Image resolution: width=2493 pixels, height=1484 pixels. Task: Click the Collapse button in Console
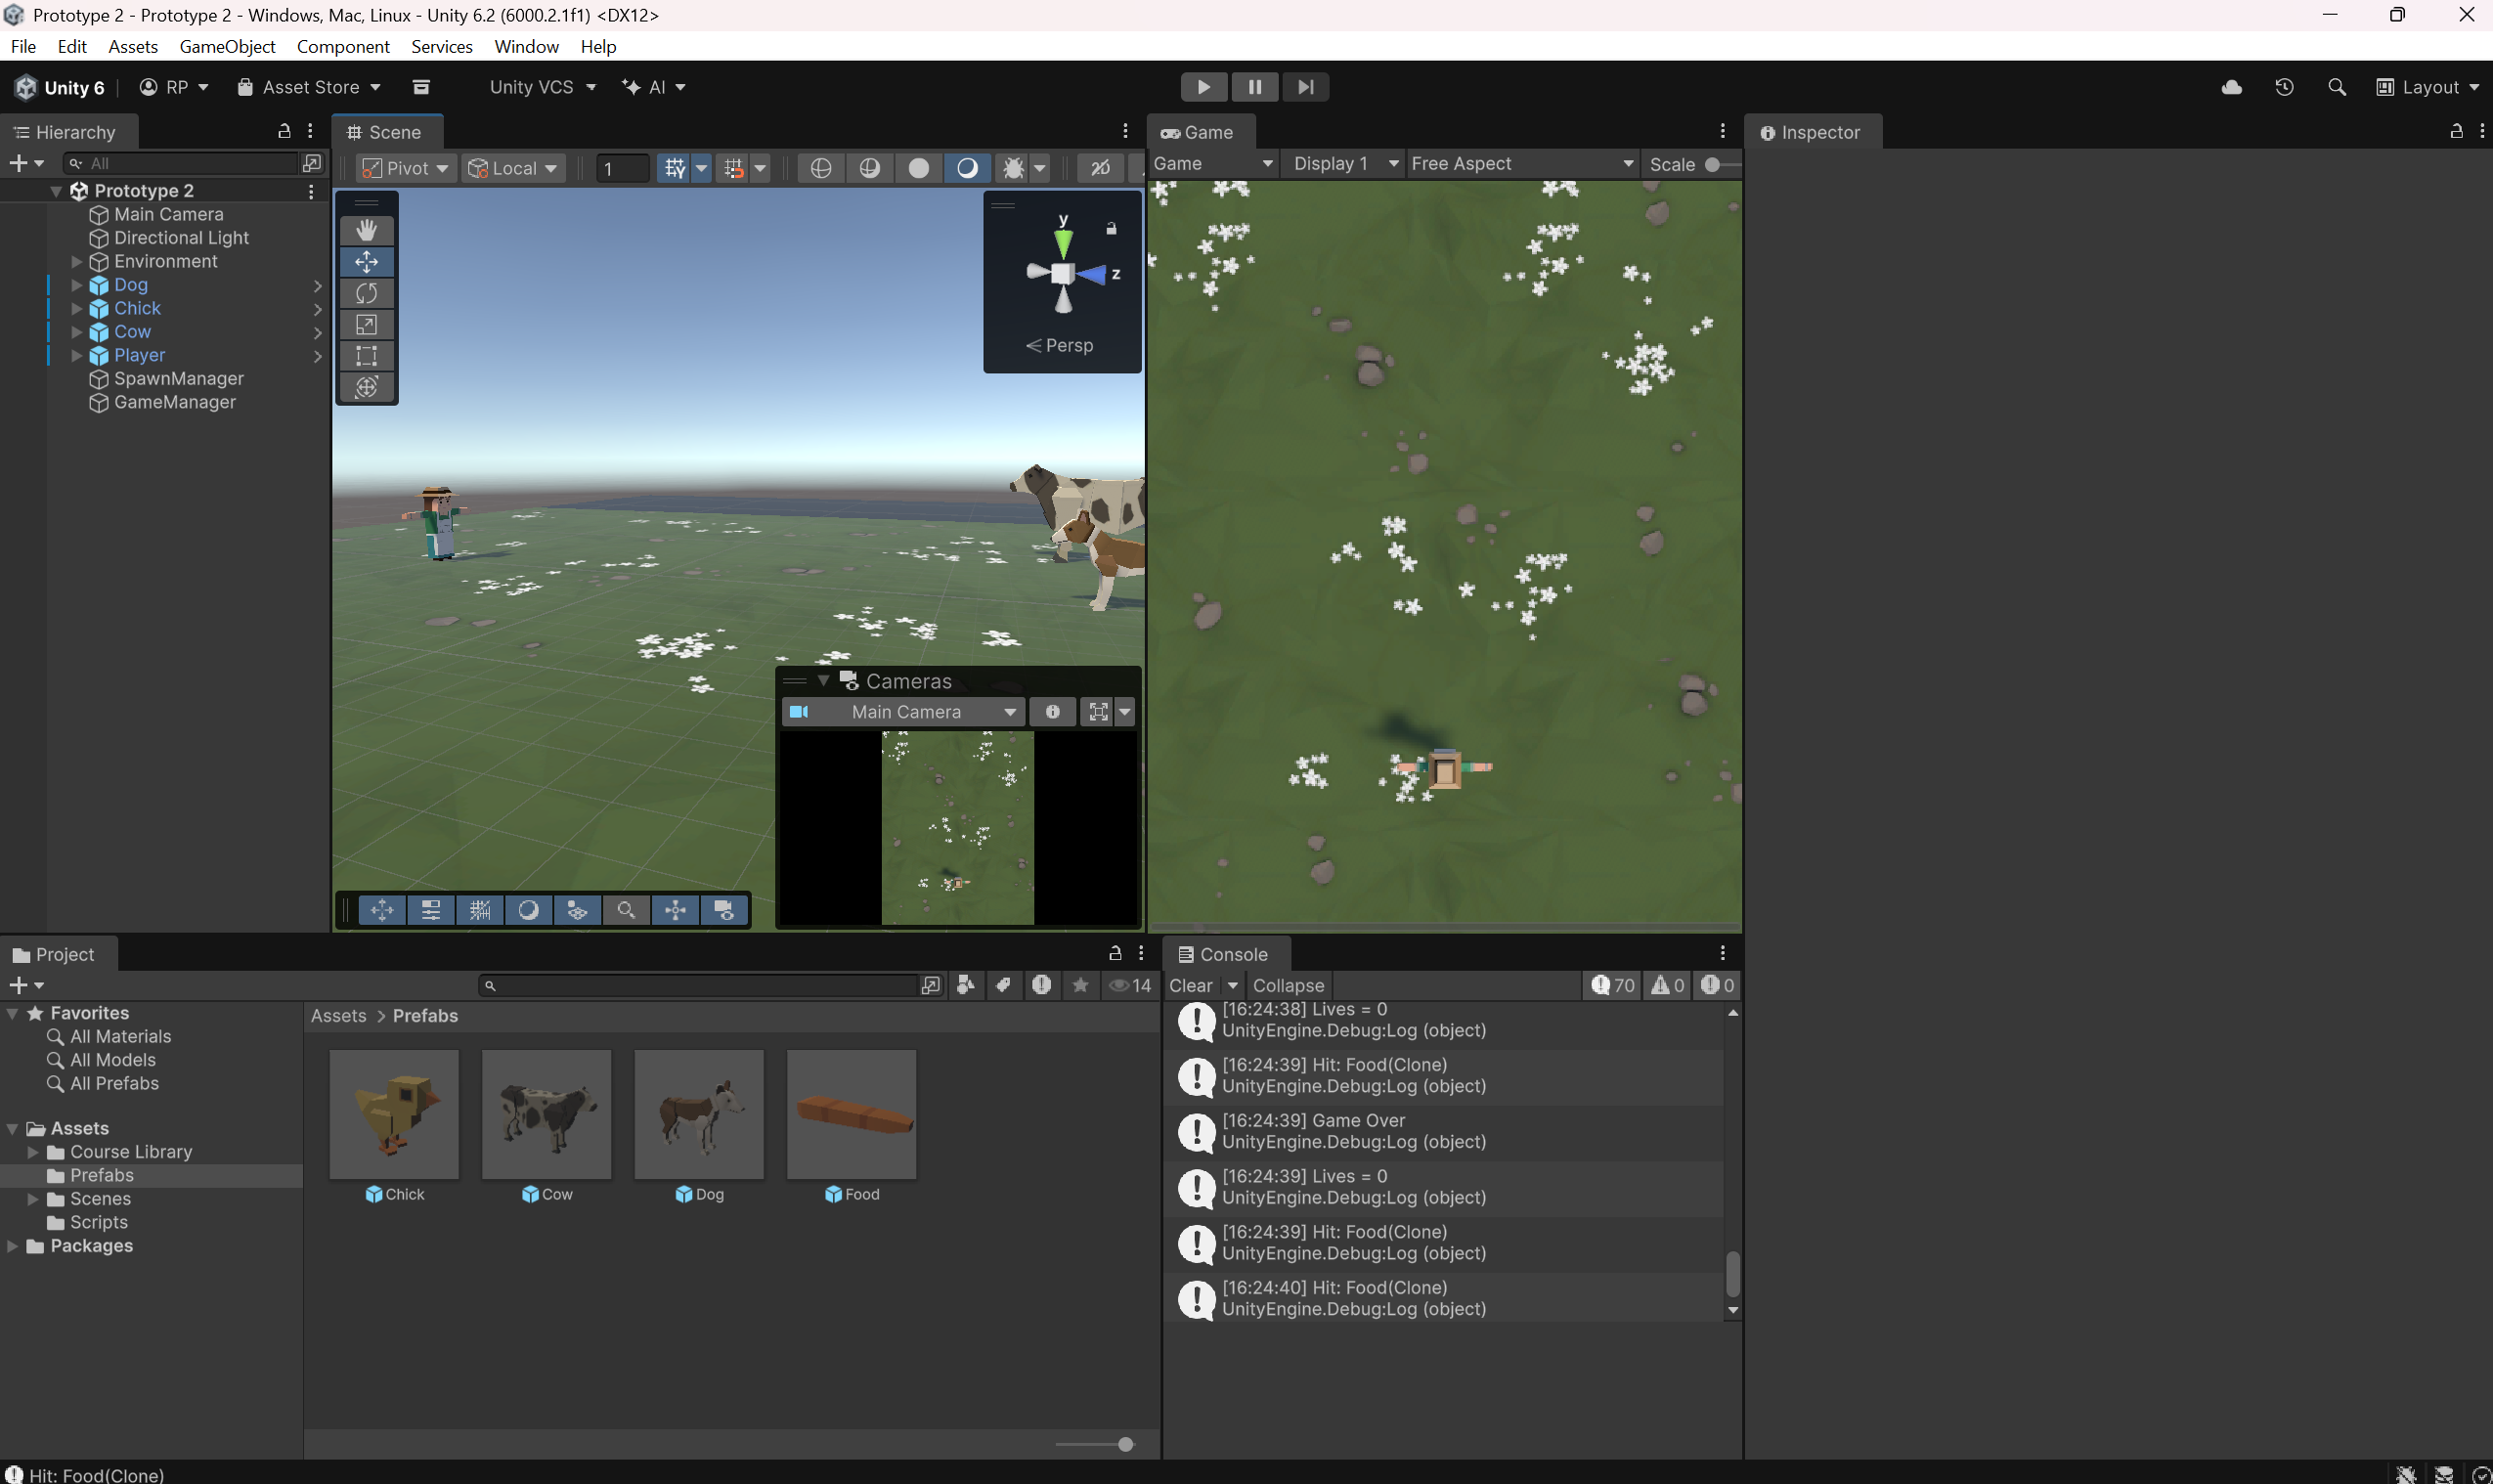point(1288,985)
